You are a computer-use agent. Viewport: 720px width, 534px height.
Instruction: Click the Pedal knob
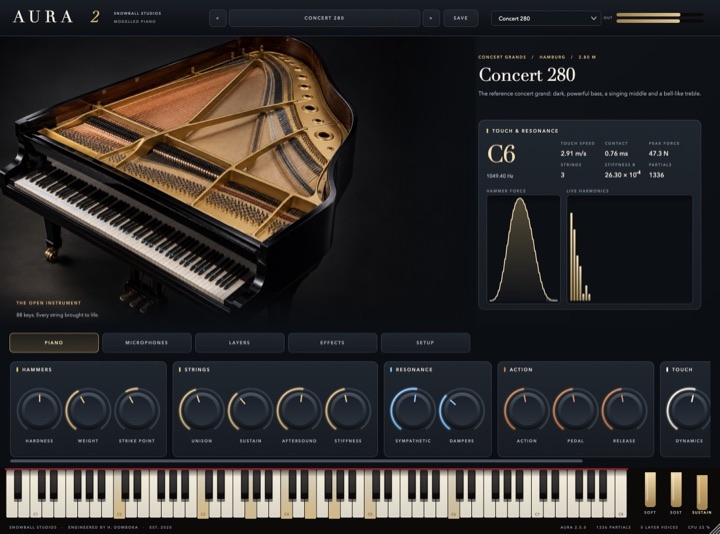[575, 410]
